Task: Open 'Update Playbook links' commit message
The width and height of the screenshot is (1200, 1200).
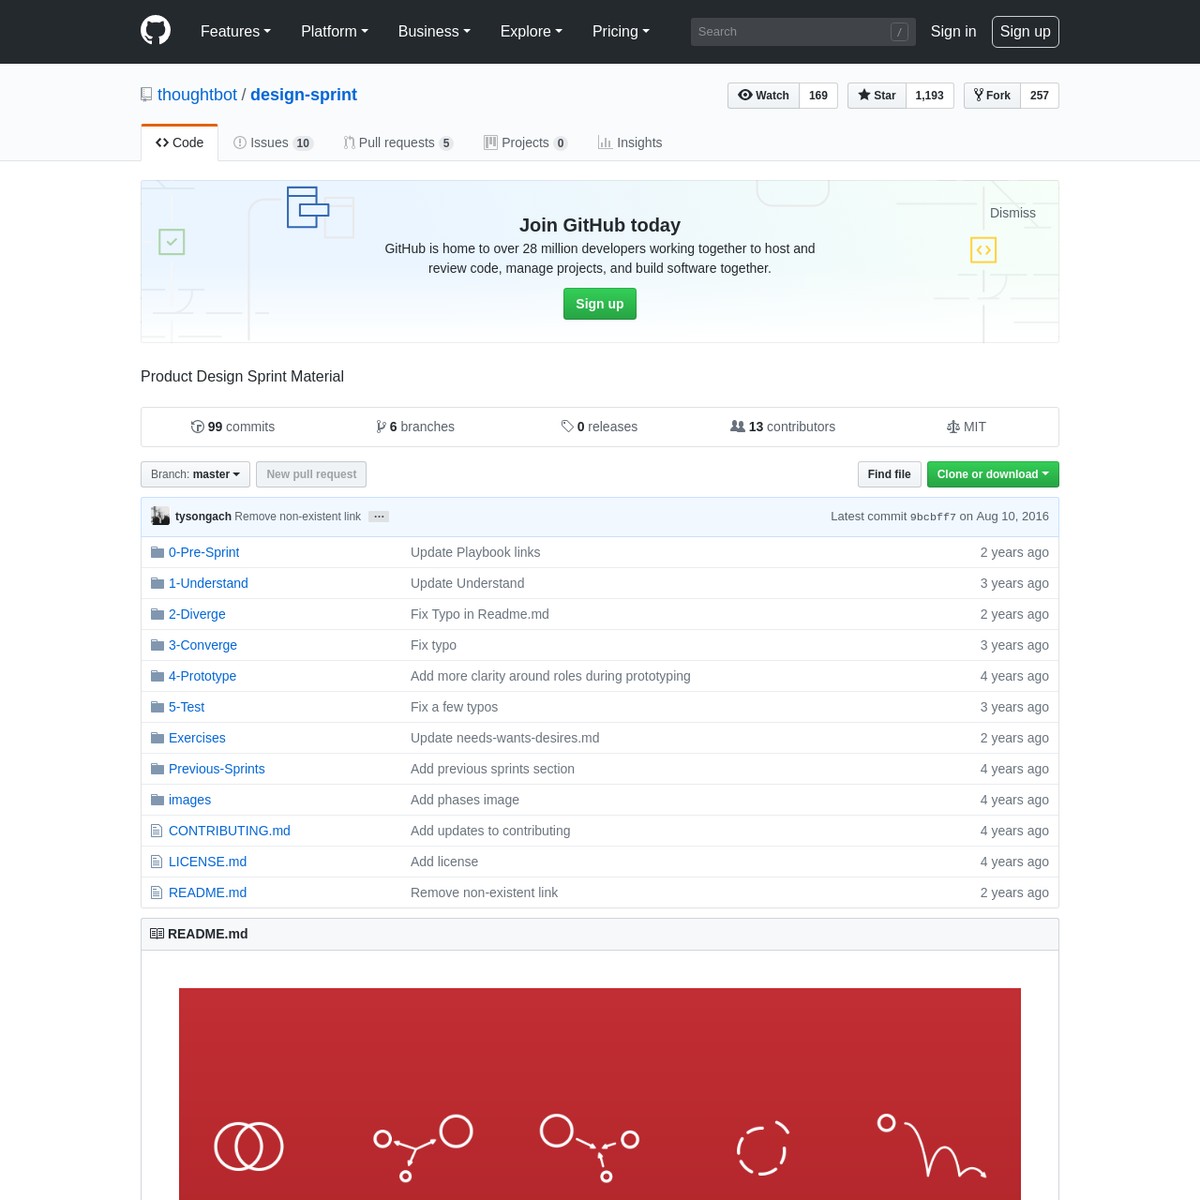Action: coord(475,552)
